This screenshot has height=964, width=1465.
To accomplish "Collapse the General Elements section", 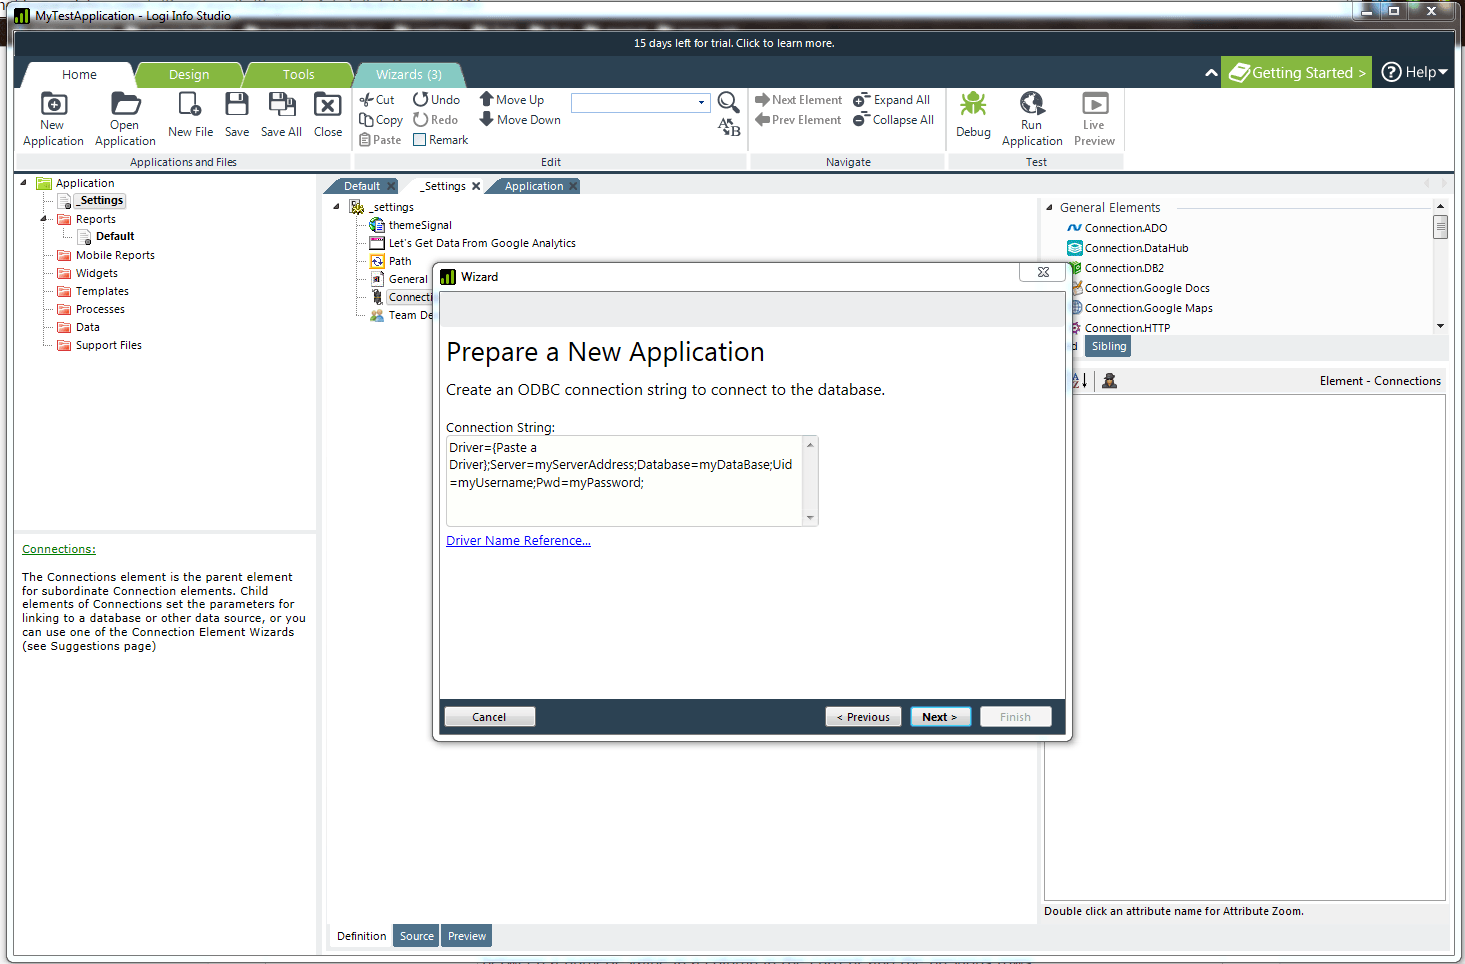I will coord(1049,207).
